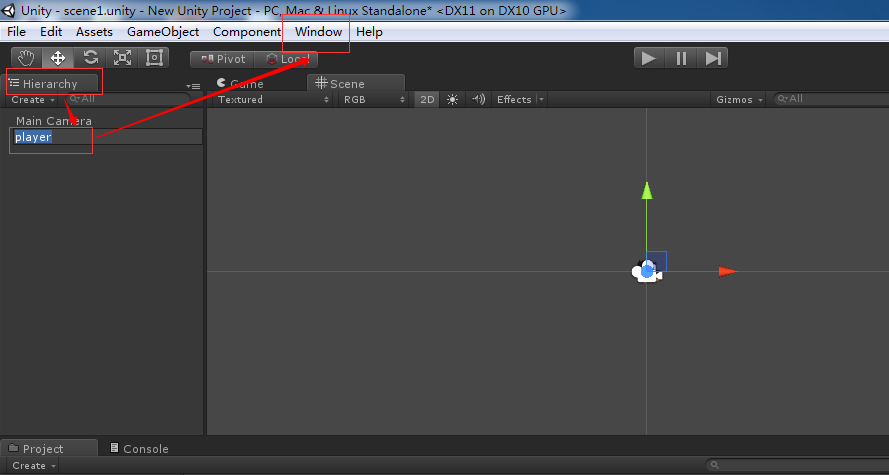The image size is (889, 475).
Task: Toggle scene Effects button
Action: [x=514, y=99]
